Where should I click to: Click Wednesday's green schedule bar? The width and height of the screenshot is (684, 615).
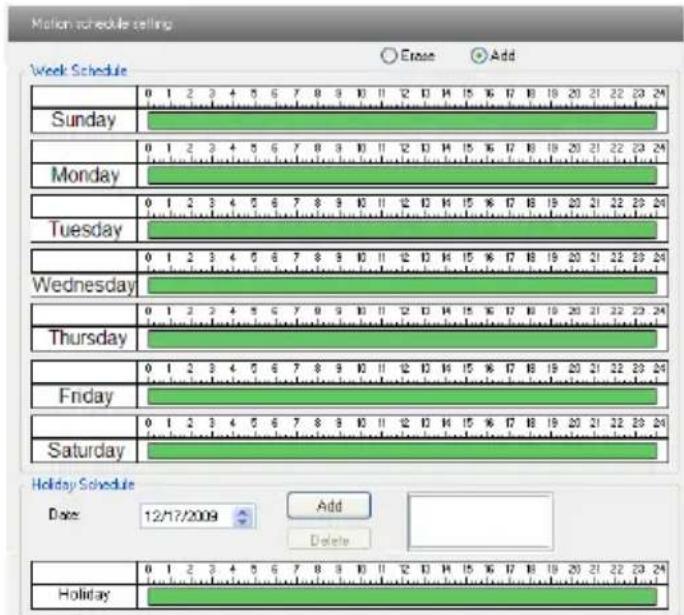[402, 285]
